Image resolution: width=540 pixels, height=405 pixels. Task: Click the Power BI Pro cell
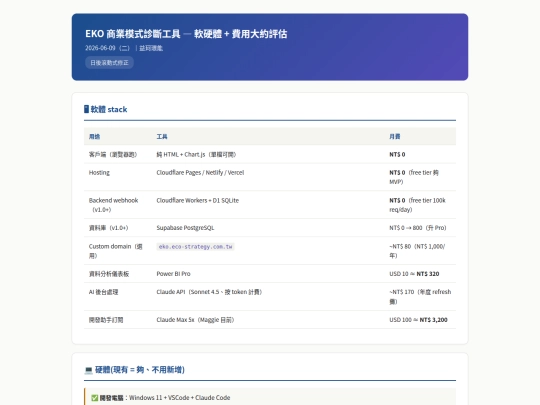tap(173, 274)
